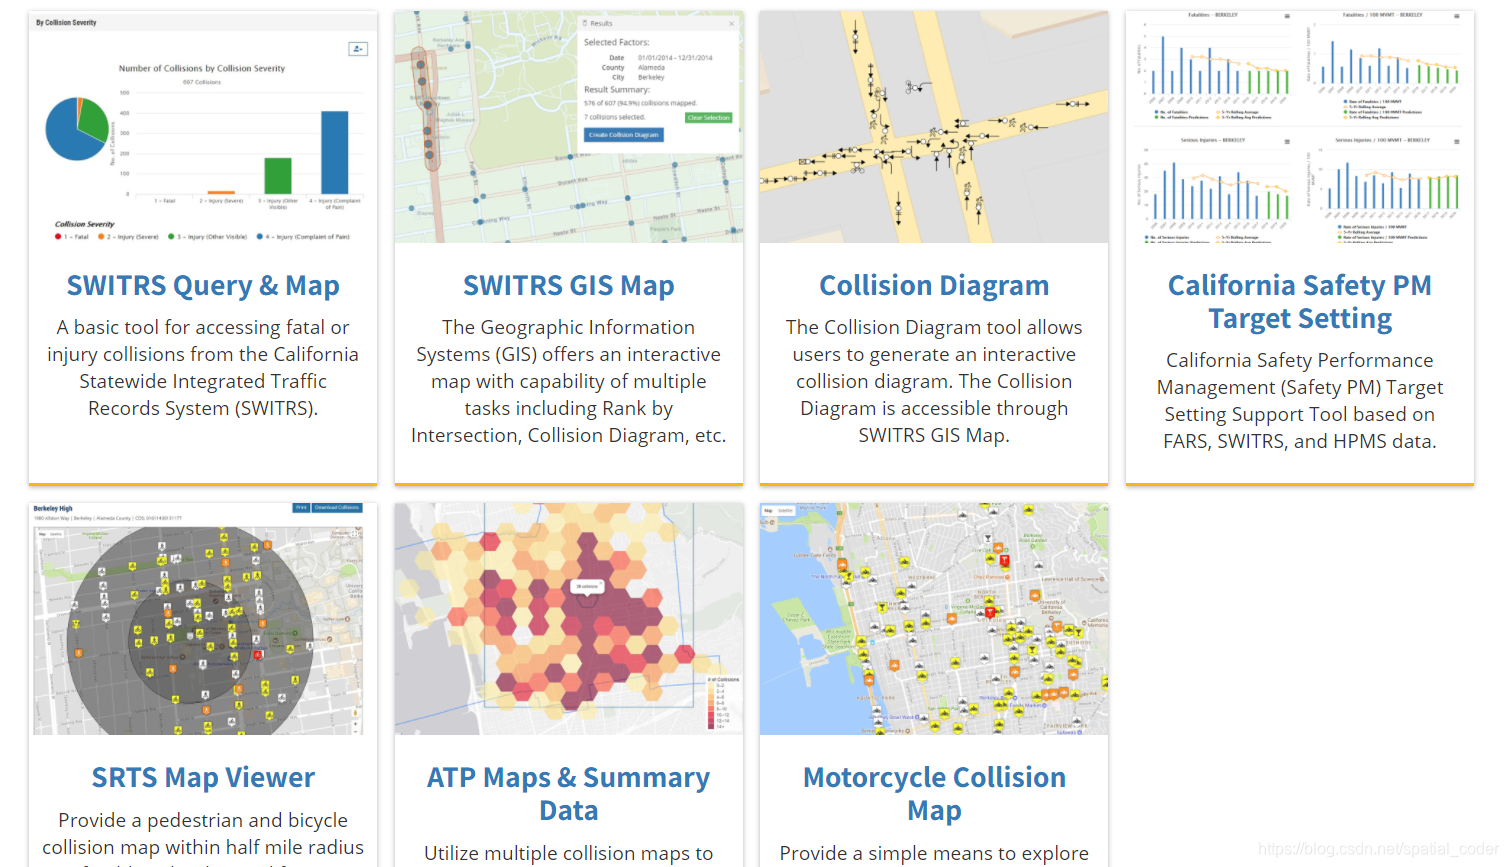
Task: Click the Safety PM Target Setting description text
Action: point(1299,401)
